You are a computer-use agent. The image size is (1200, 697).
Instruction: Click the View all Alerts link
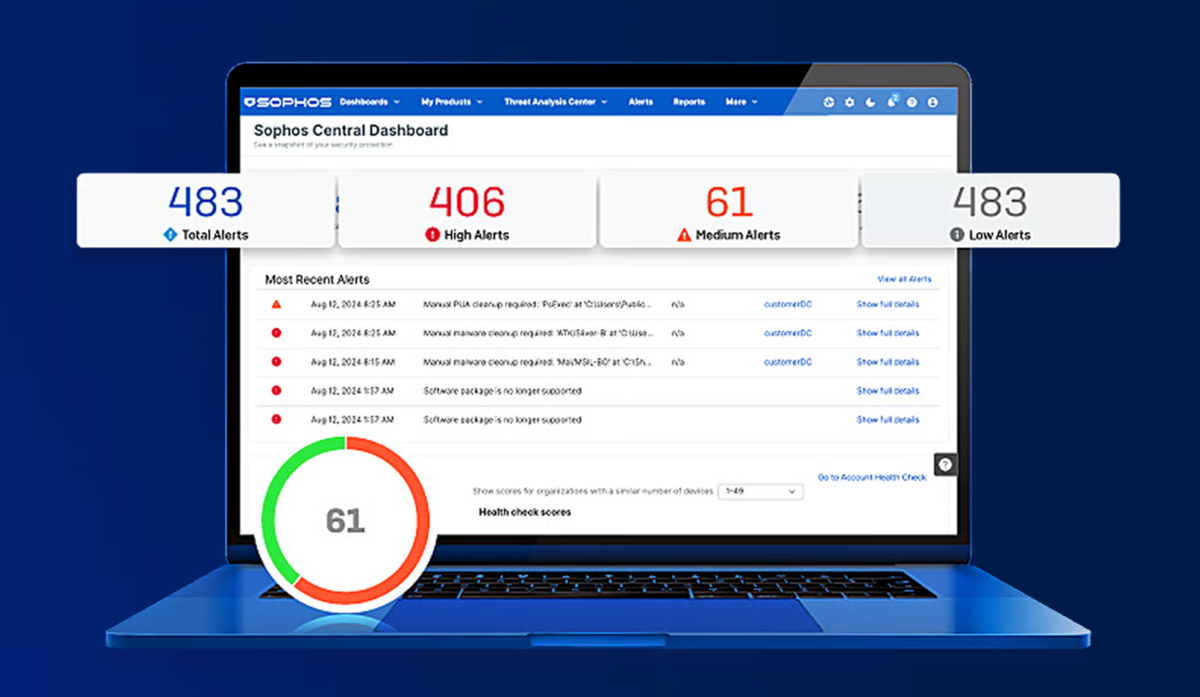coord(904,279)
